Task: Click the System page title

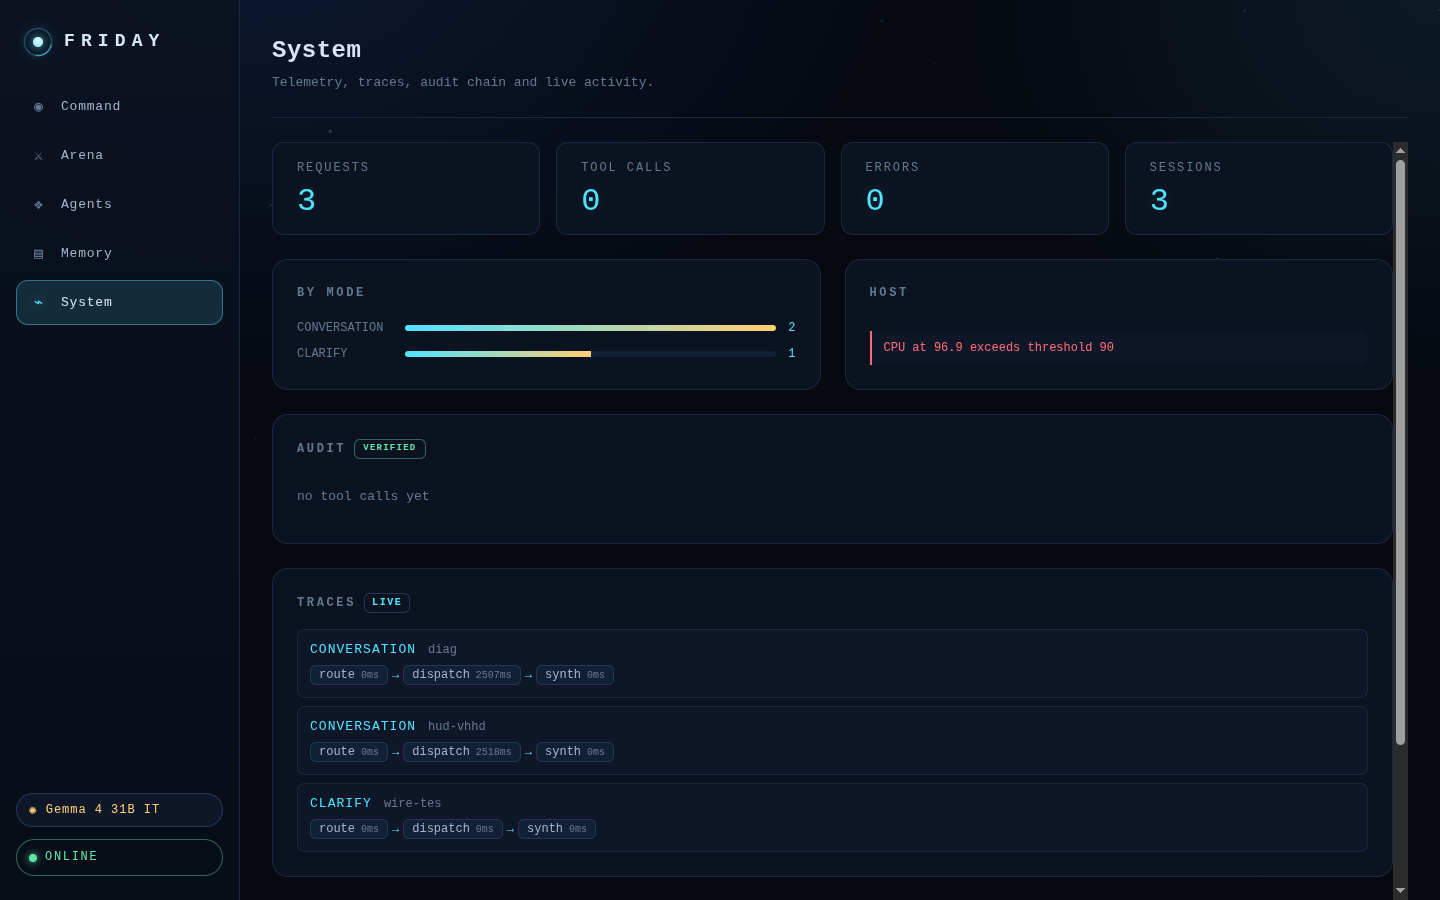Action: coord(317,50)
